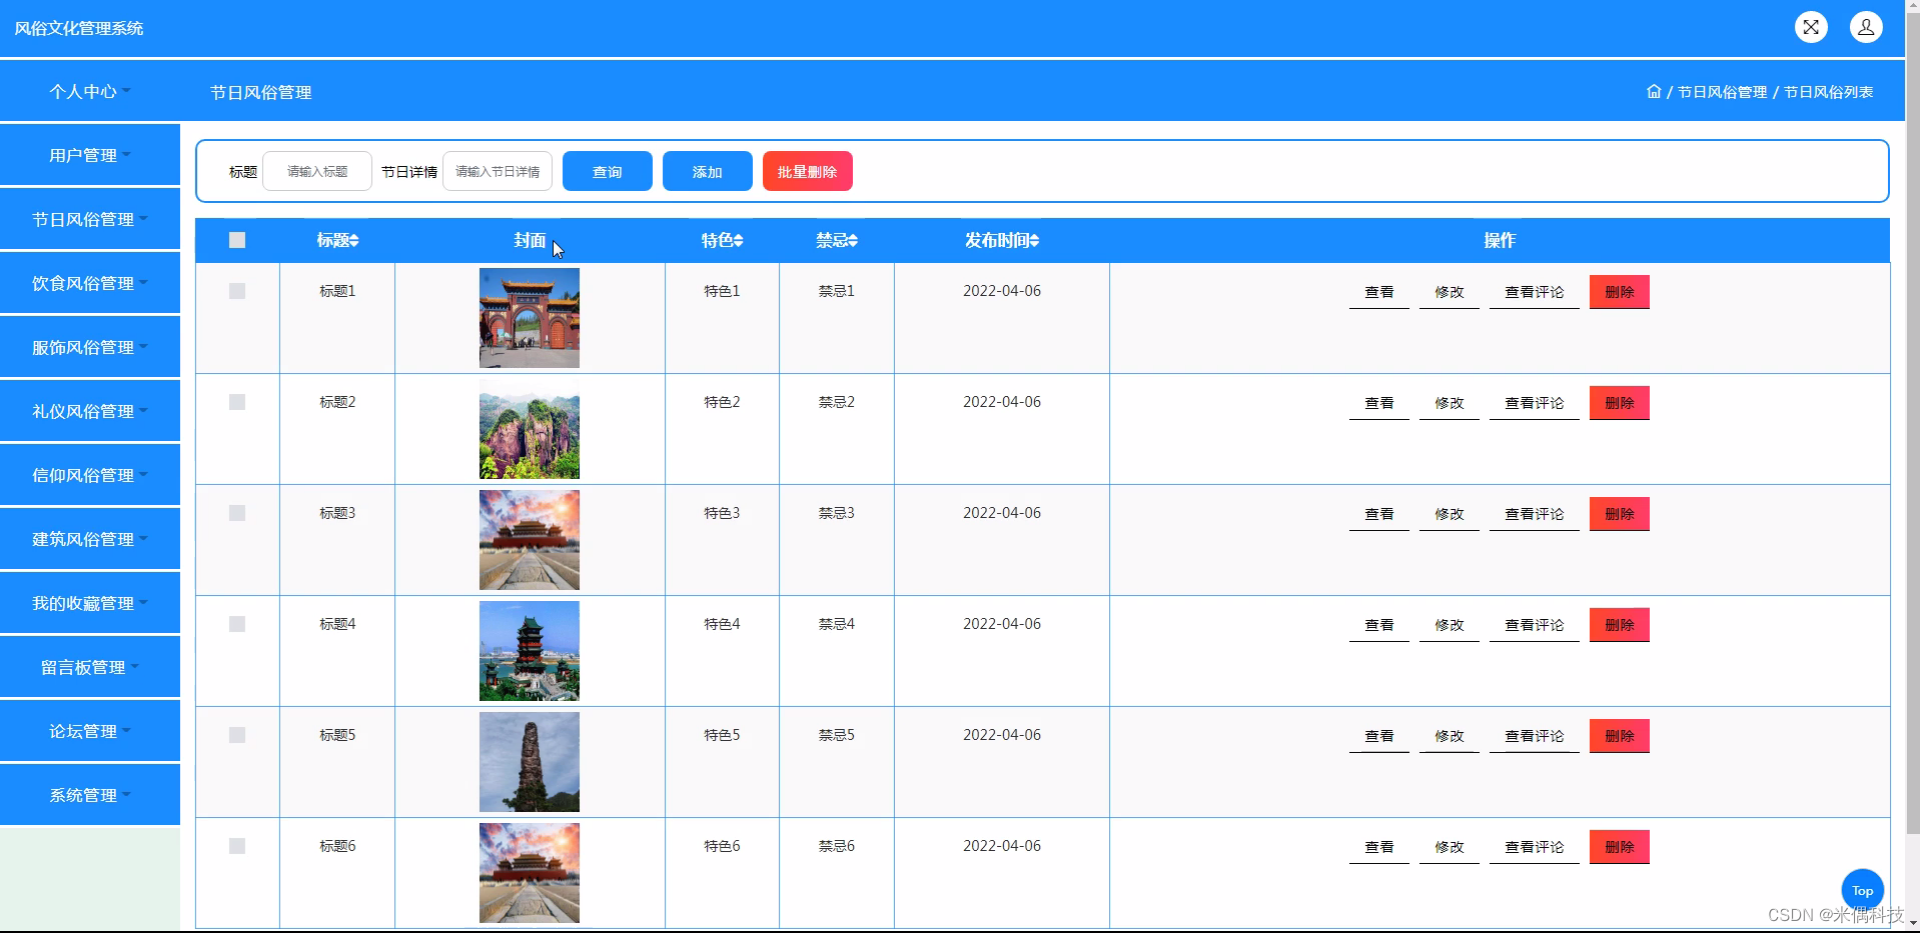The width and height of the screenshot is (1920, 933).
Task: Open the gate cover thumbnail of 标题1
Action: tap(529, 318)
